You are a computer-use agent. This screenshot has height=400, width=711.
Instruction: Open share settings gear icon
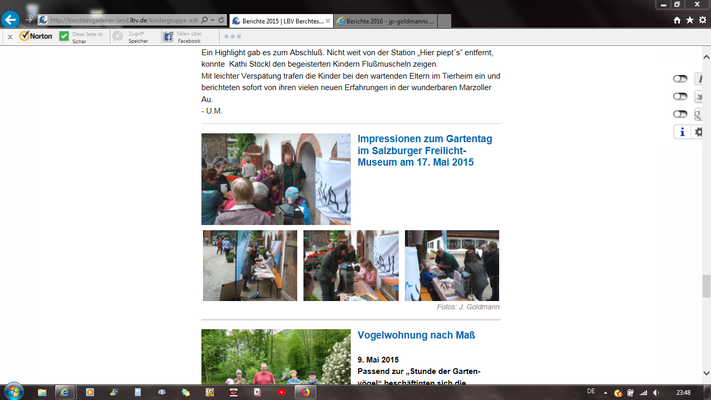click(698, 132)
